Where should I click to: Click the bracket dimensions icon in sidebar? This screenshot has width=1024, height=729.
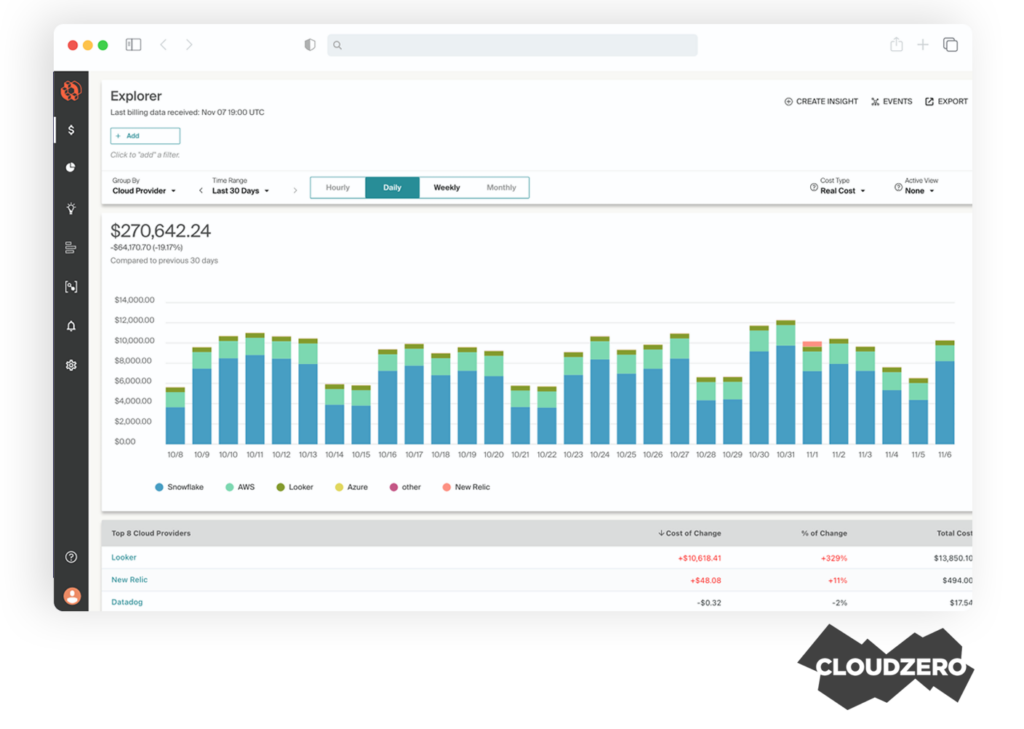[71, 287]
